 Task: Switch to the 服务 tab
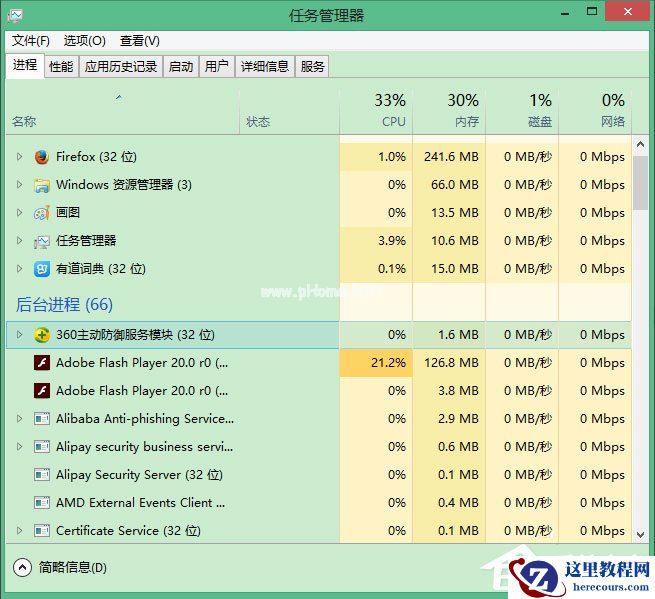312,66
